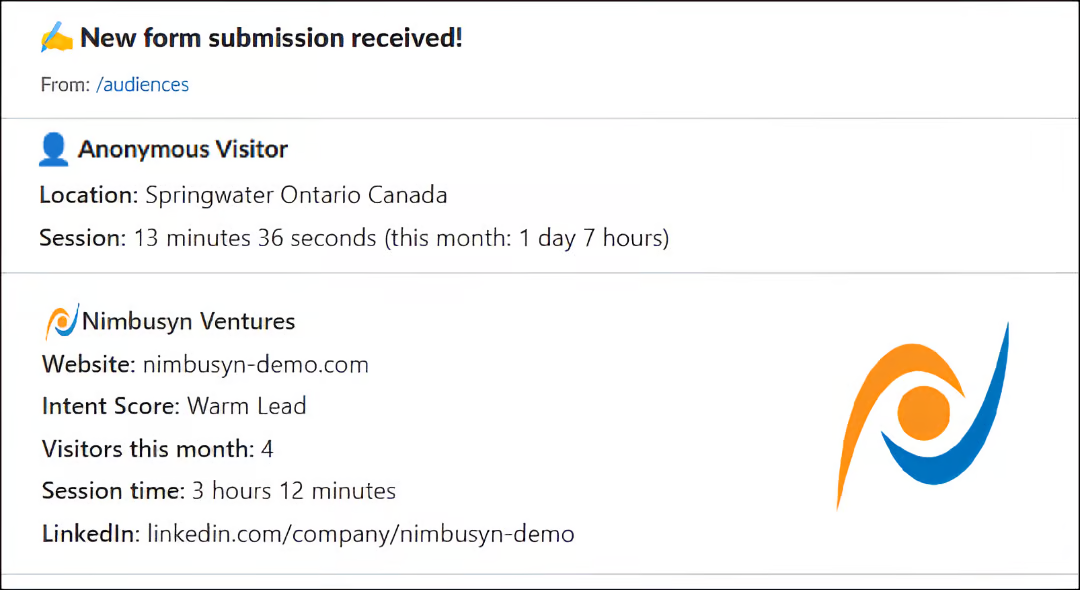This screenshot has width=1080, height=590.
Task: Click the blue person silhouette icon
Action: click(x=53, y=150)
